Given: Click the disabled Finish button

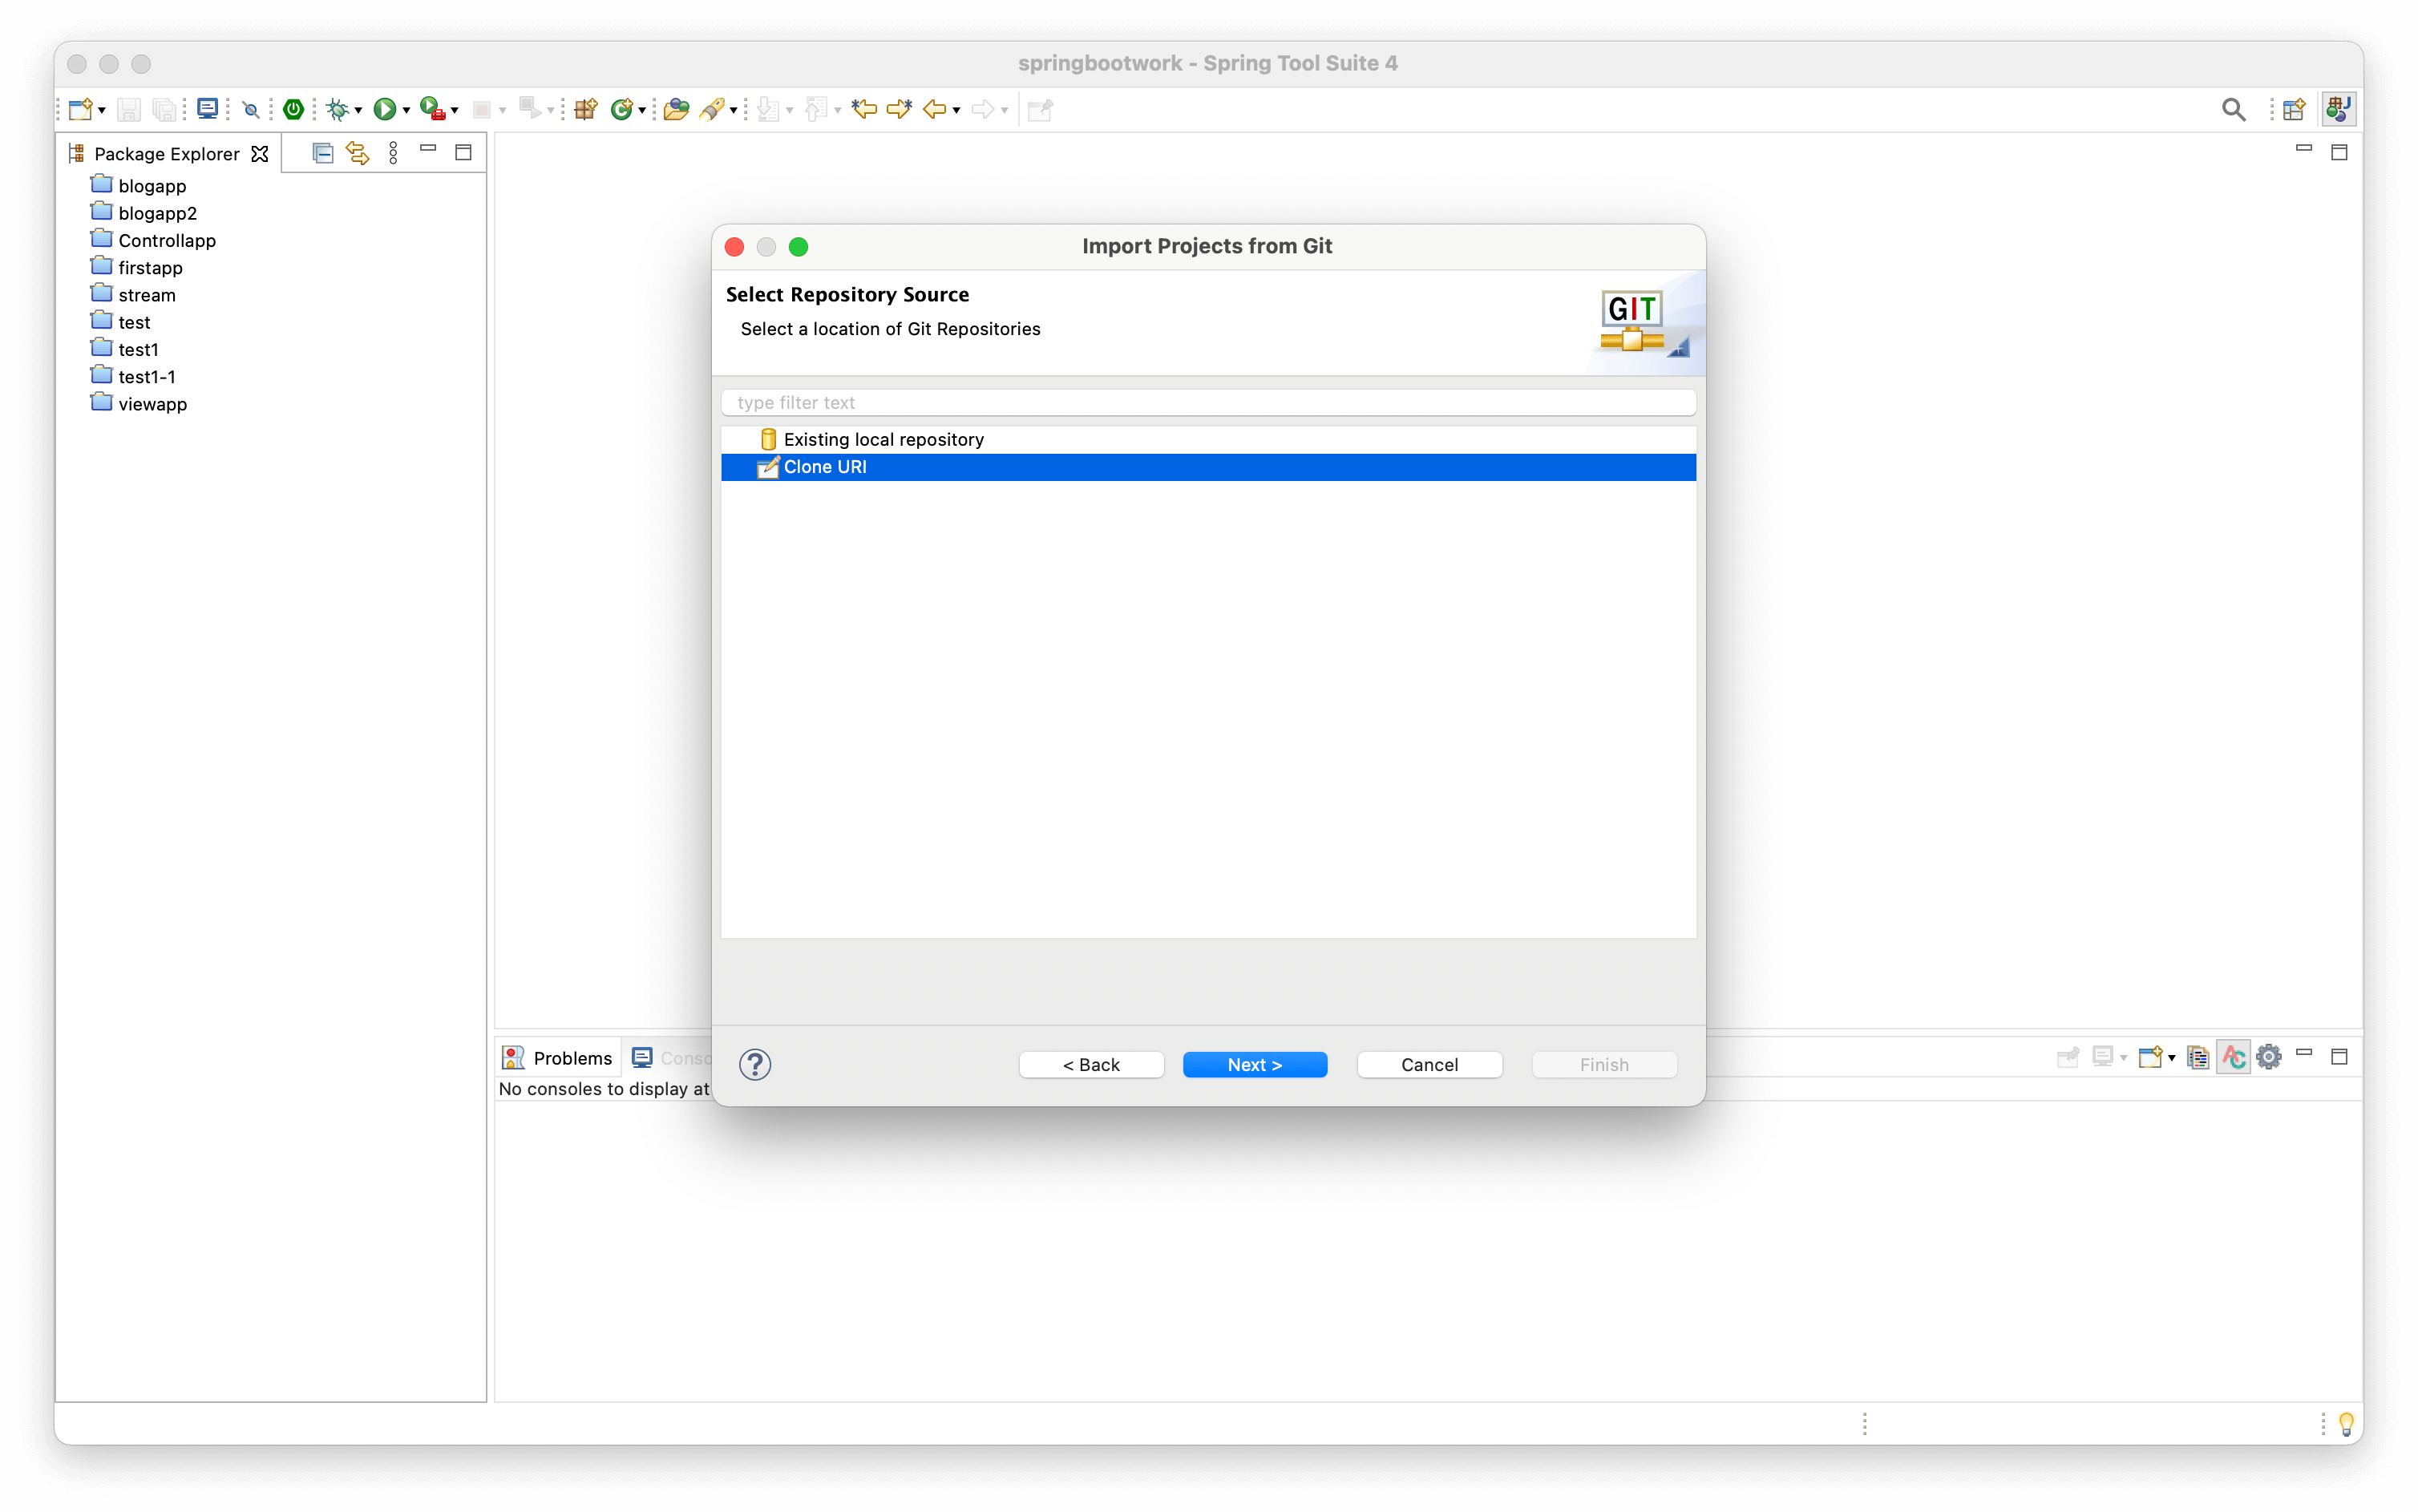Looking at the screenshot, I should pos(1604,1064).
